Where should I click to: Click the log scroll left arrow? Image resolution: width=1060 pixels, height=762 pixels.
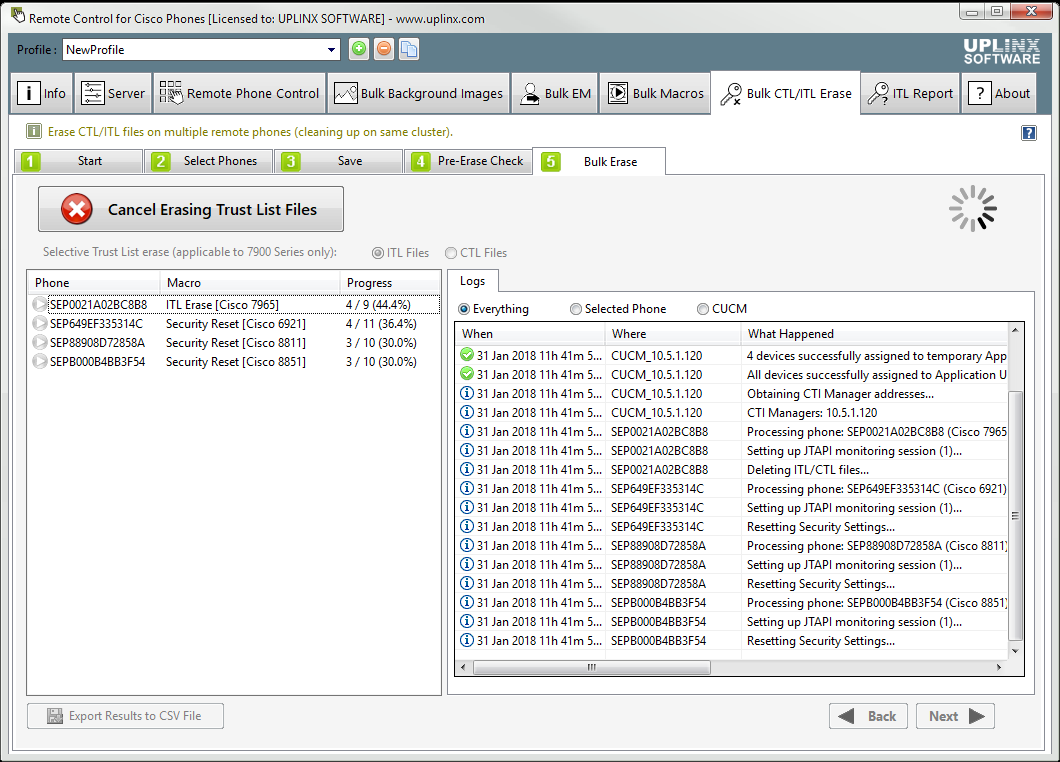tap(463, 667)
